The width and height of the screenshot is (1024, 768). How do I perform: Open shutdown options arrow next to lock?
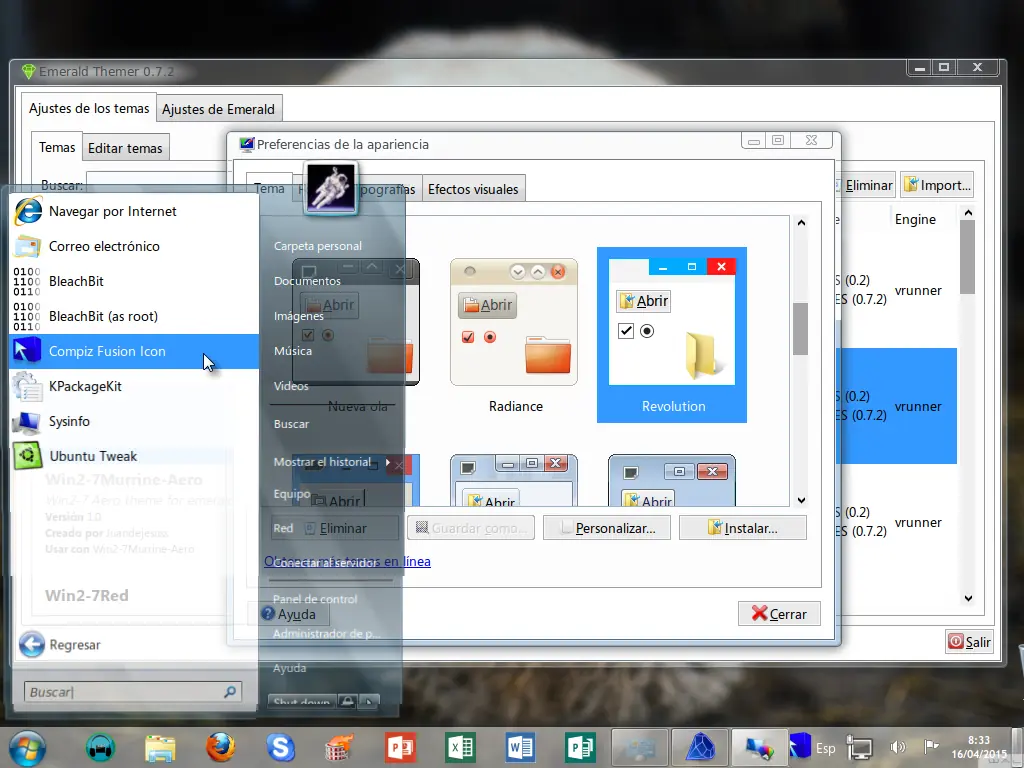pyautogui.click(x=369, y=702)
